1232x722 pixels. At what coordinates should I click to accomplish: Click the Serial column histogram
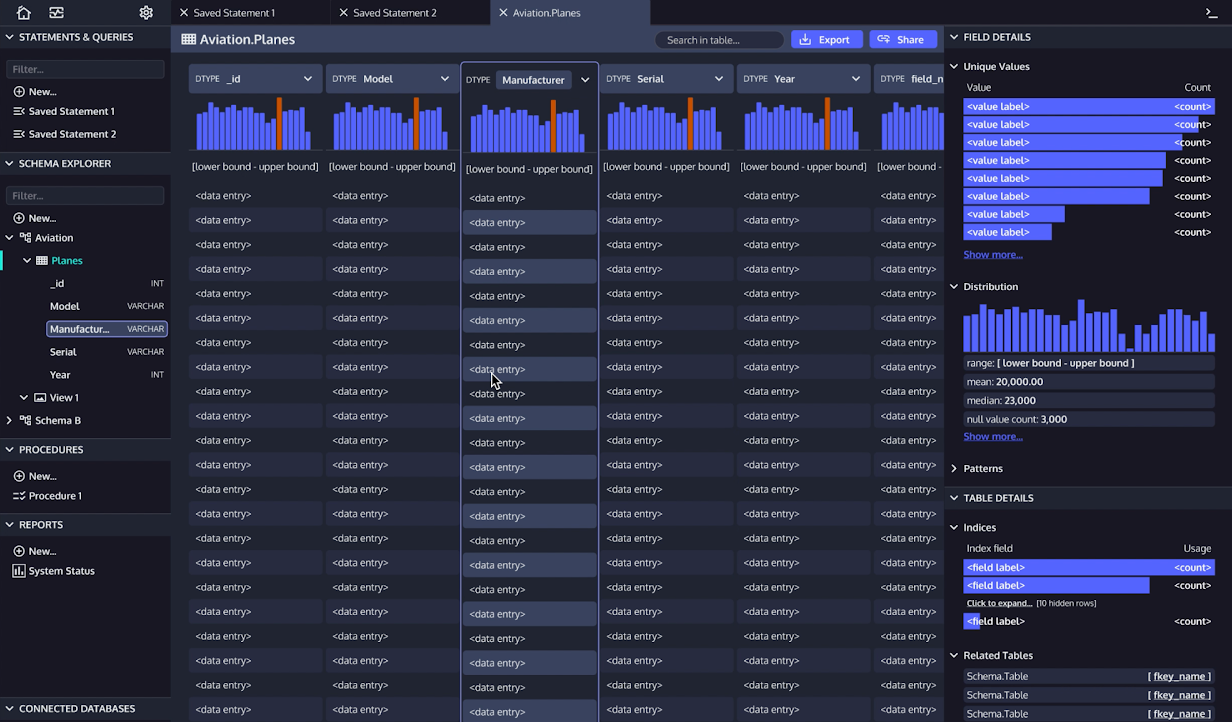[x=664, y=124]
